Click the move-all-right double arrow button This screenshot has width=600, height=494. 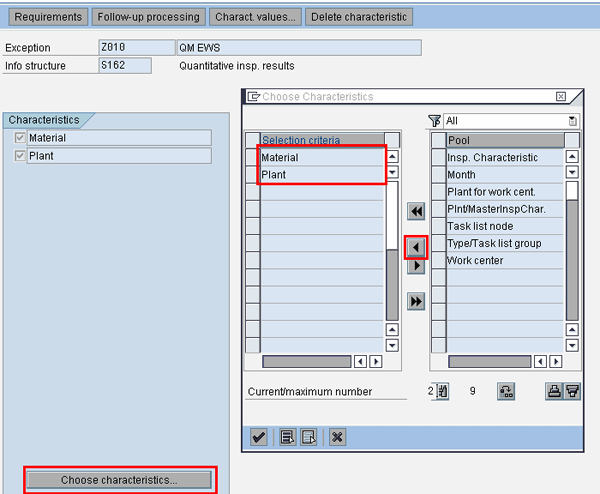point(416,301)
